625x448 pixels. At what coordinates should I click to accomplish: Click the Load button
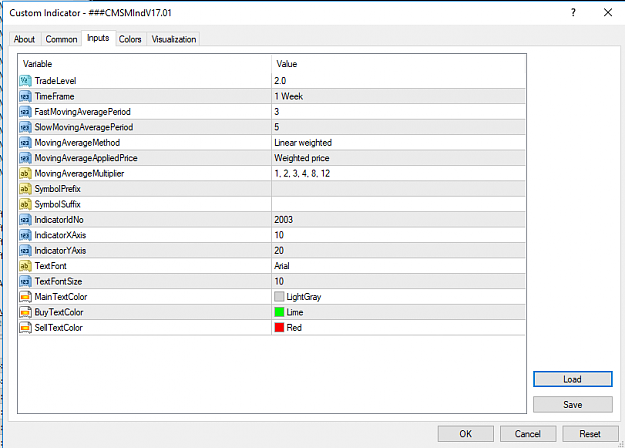coord(572,379)
